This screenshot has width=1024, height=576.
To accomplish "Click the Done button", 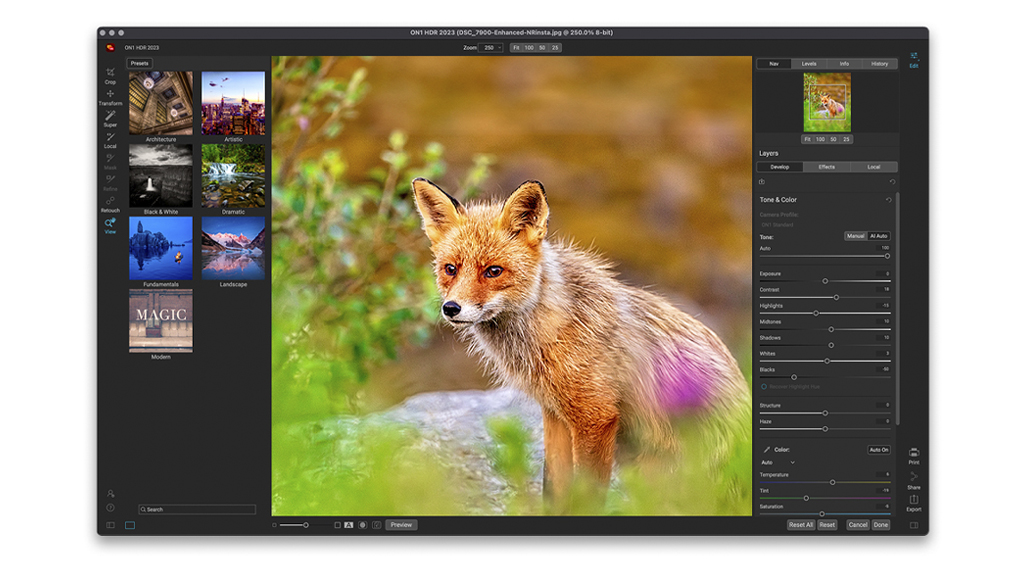I will coord(880,525).
